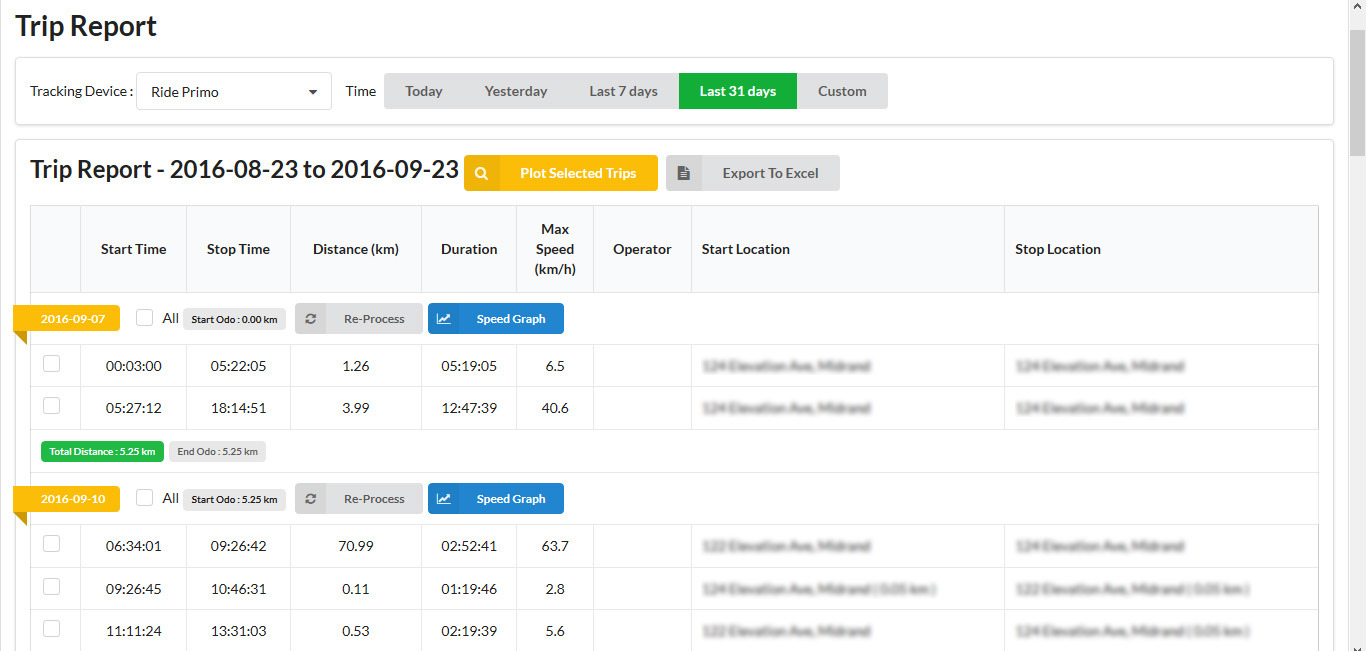
Task: Click the document icon on Export To Excel
Action: point(684,173)
